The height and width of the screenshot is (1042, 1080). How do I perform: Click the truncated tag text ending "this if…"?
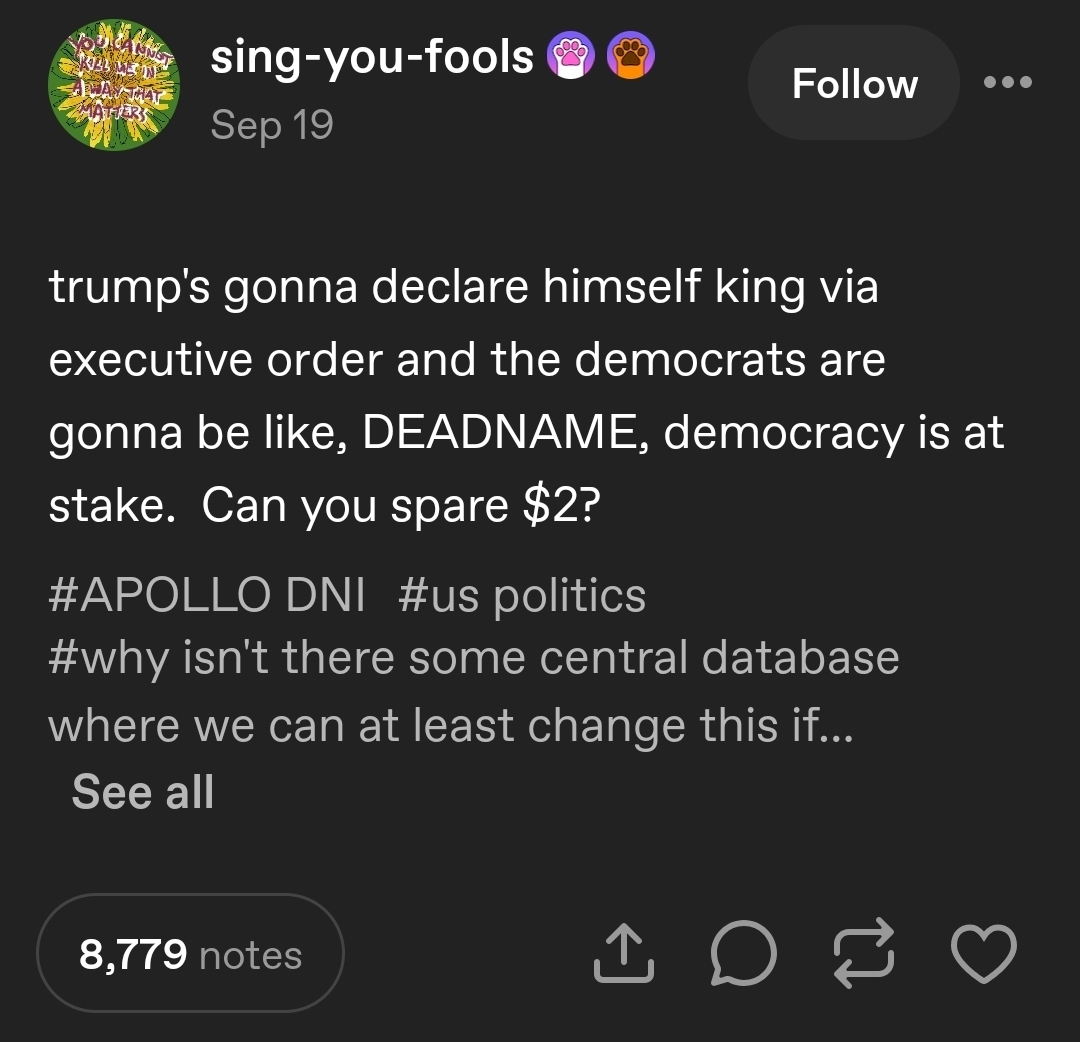450,725
